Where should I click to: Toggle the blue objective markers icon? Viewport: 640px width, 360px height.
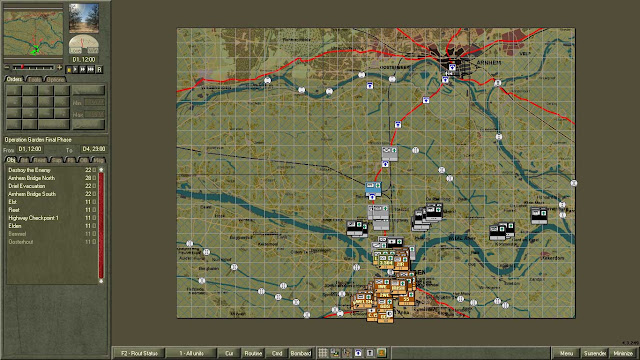coord(358,353)
